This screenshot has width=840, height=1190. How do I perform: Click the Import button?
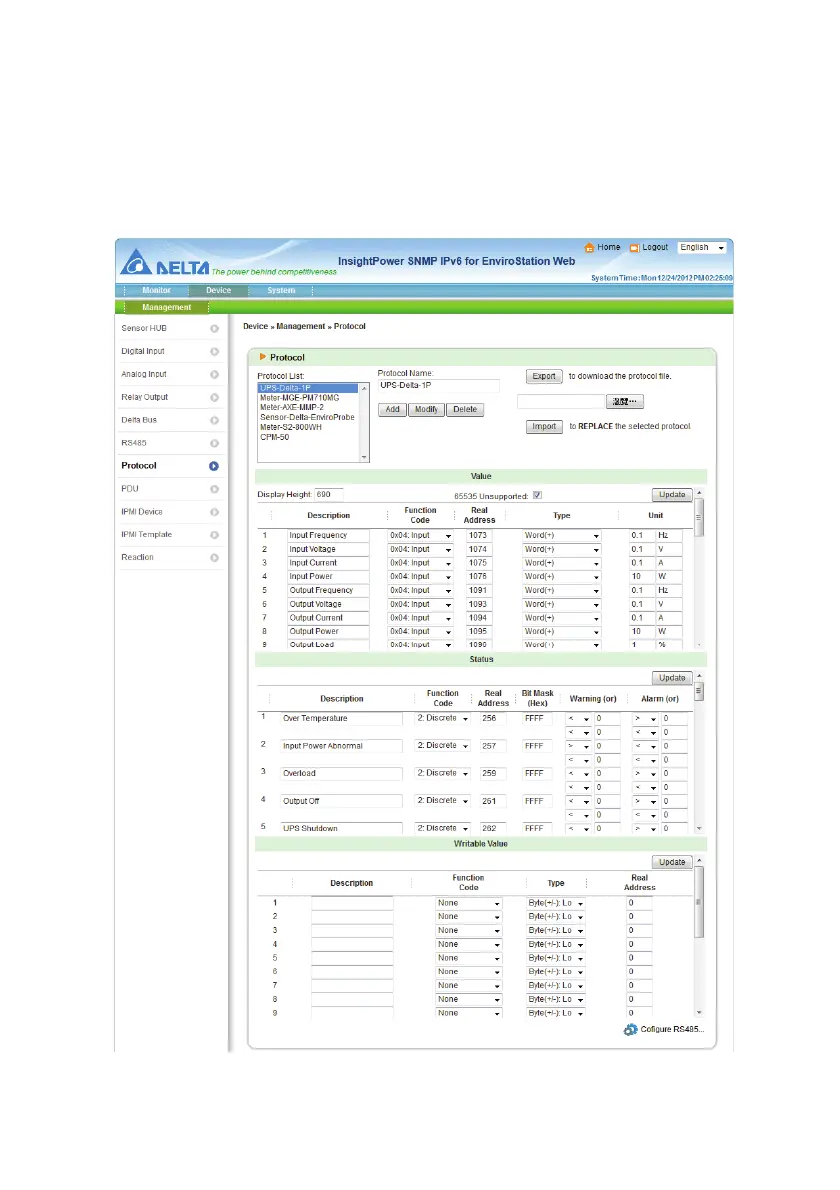pyautogui.click(x=544, y=427)
